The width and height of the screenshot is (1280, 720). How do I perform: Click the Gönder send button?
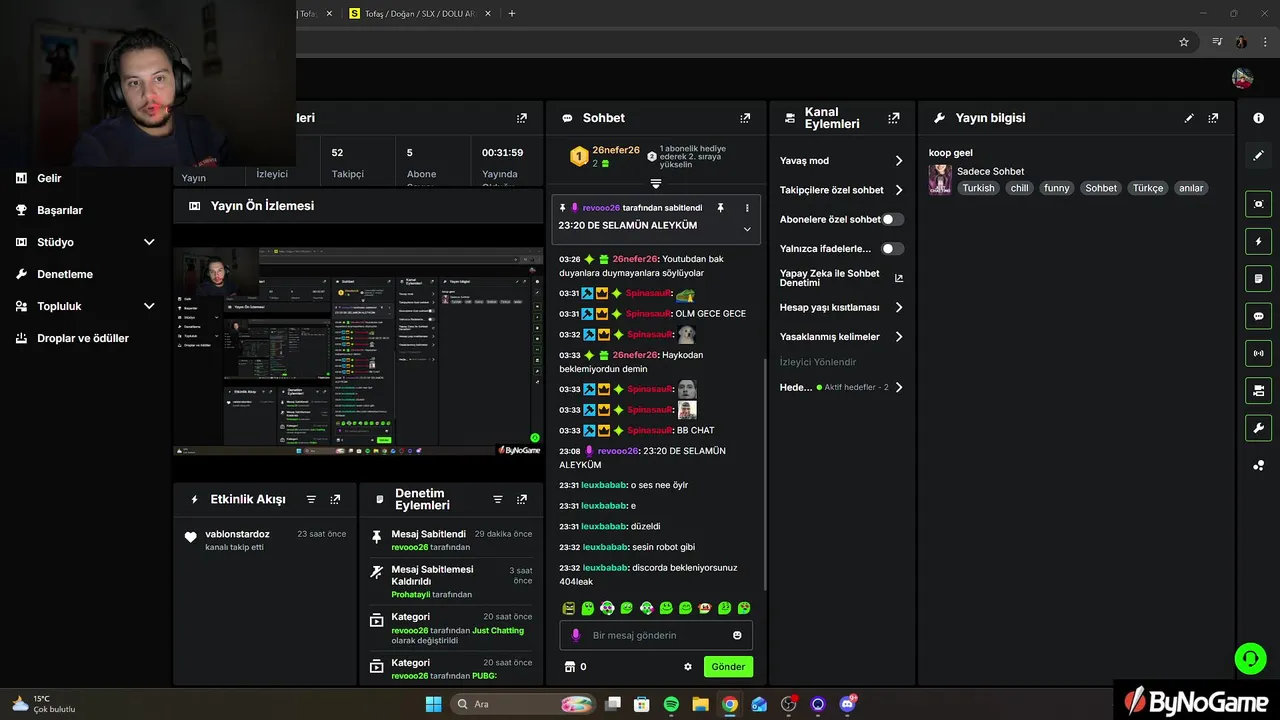728,667
